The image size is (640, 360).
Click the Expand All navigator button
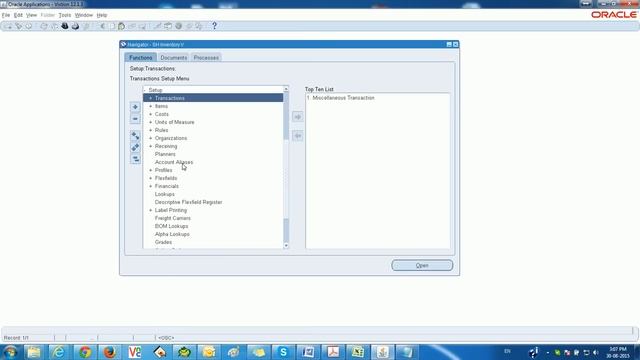click(x=135, y=147)
